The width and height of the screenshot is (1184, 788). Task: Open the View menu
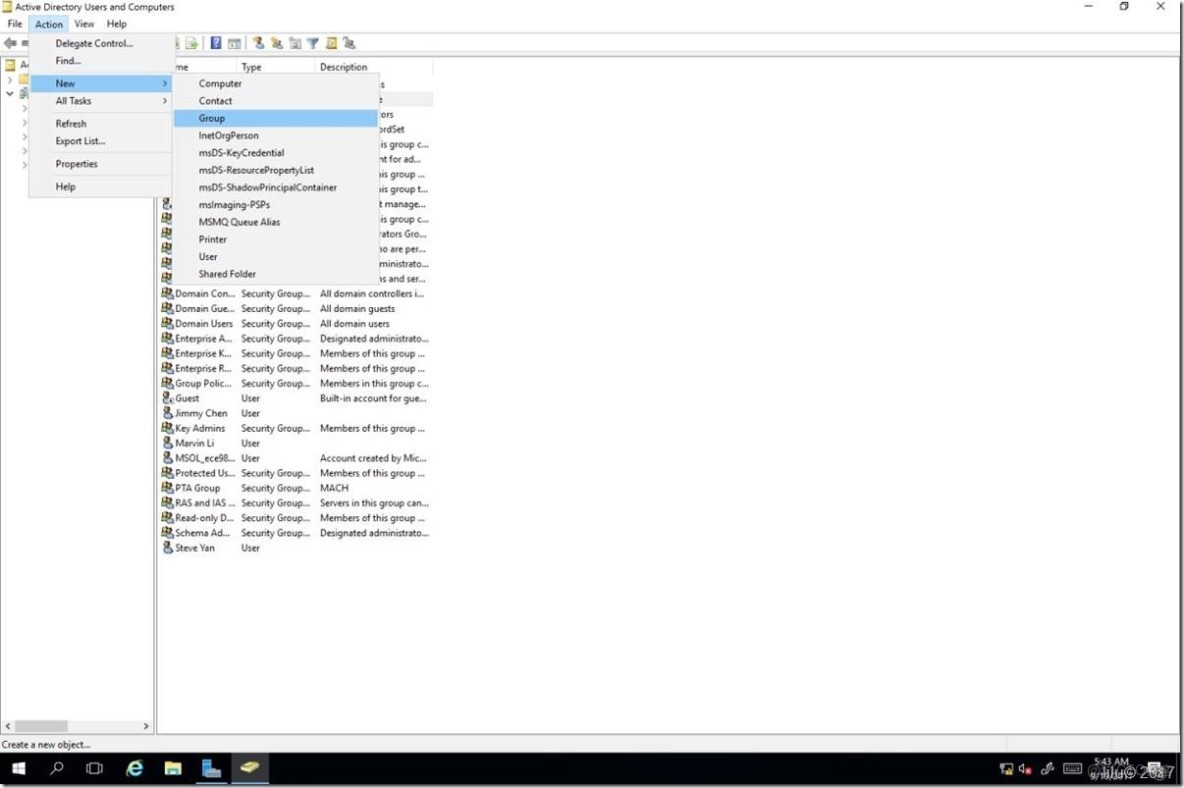[x=84, y=23]
